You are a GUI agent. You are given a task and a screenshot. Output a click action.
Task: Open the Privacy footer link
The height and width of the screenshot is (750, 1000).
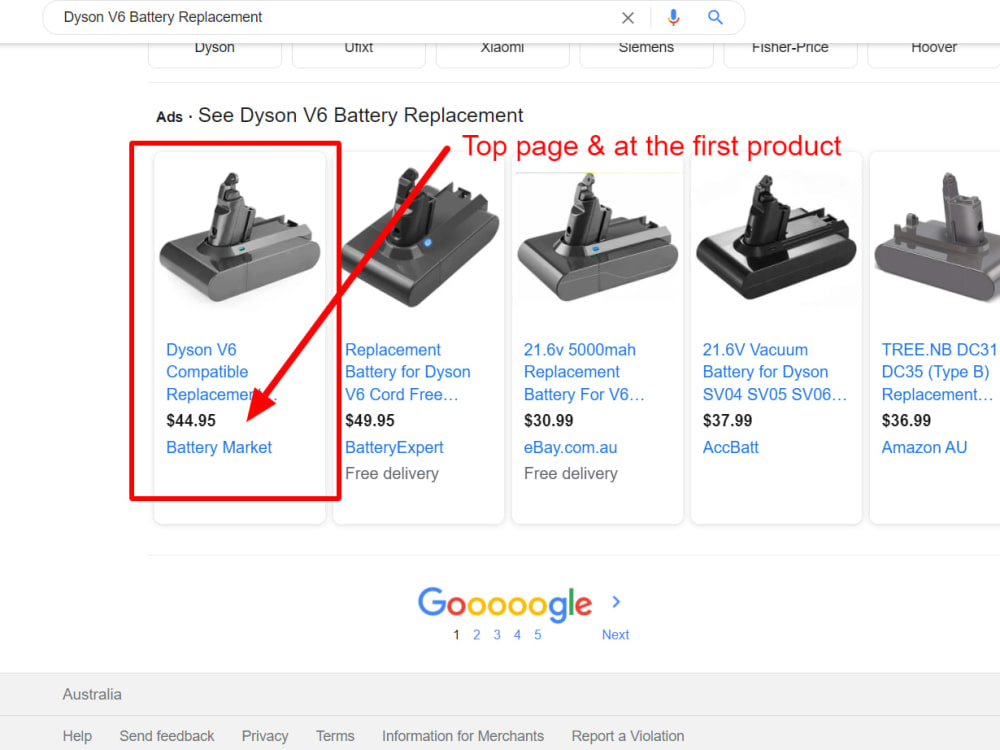pyautogui.click(x=265, y=736)
